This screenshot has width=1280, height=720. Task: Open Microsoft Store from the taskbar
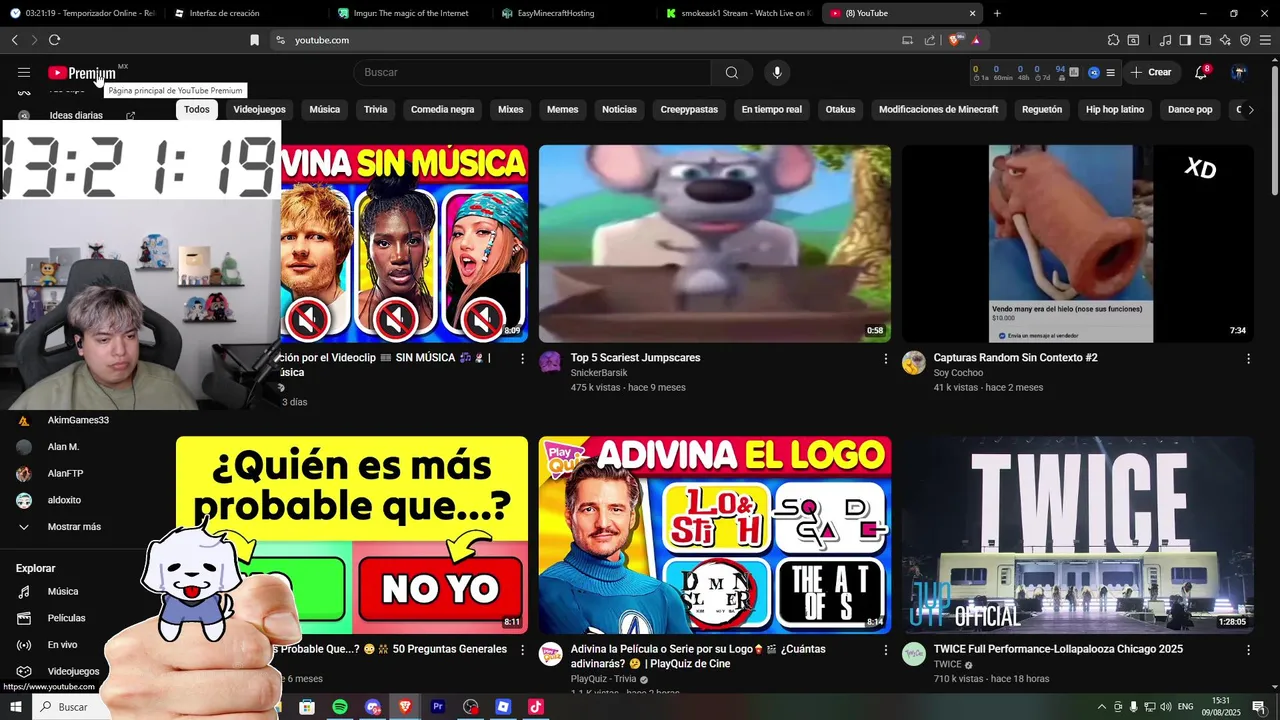[307, 707]
